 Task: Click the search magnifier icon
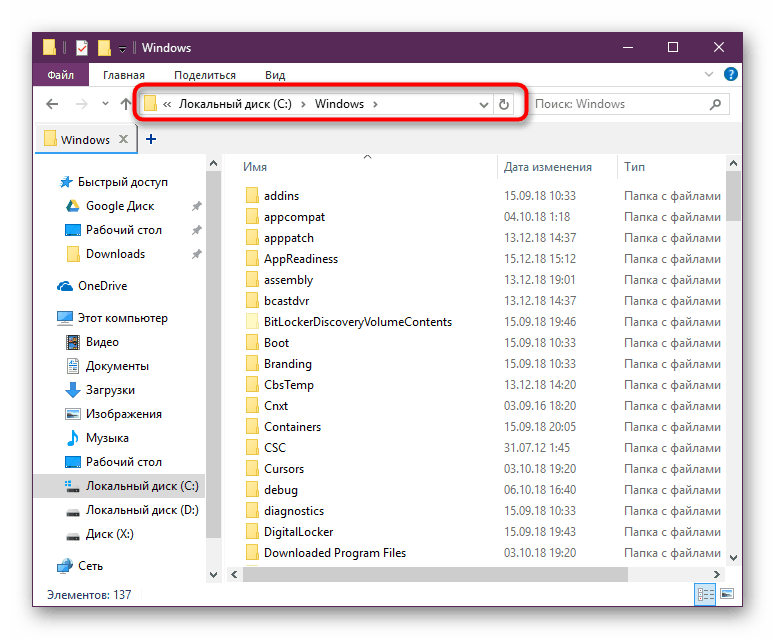pyautogui.click(x=715, y=104)
